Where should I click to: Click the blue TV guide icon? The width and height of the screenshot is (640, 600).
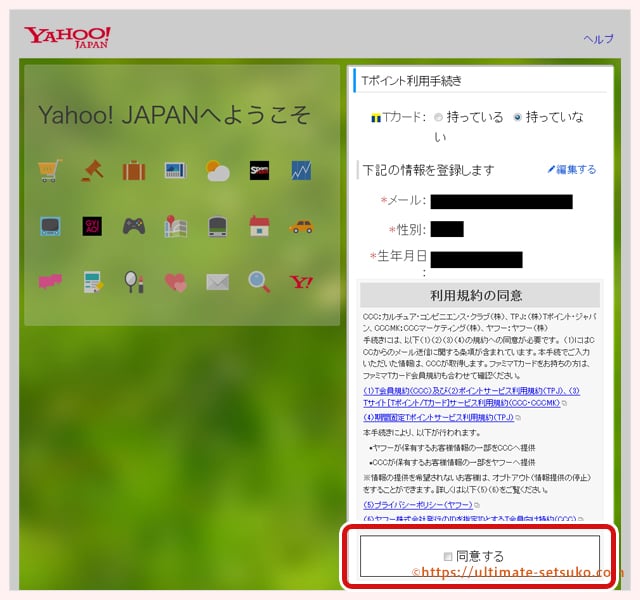click(x=51, y=227)
